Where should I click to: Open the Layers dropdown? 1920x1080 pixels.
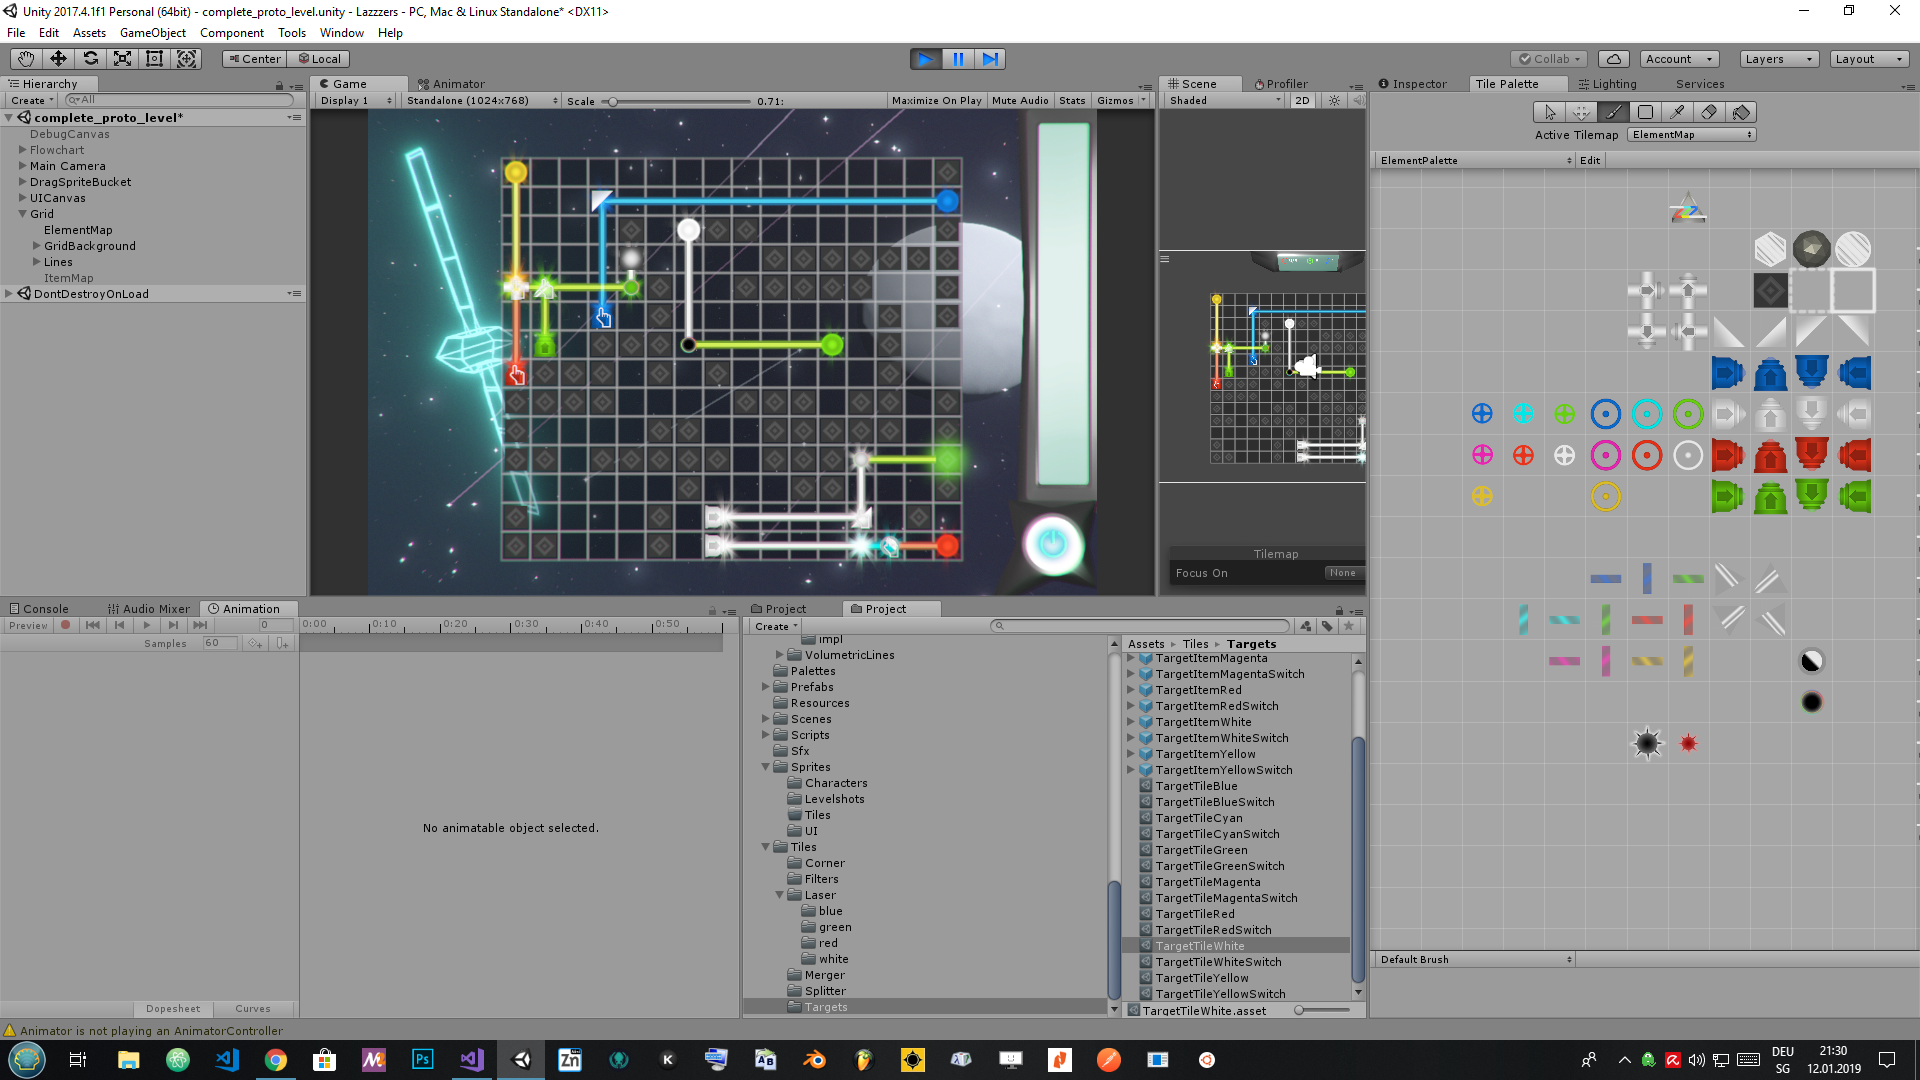point(1778,59)
